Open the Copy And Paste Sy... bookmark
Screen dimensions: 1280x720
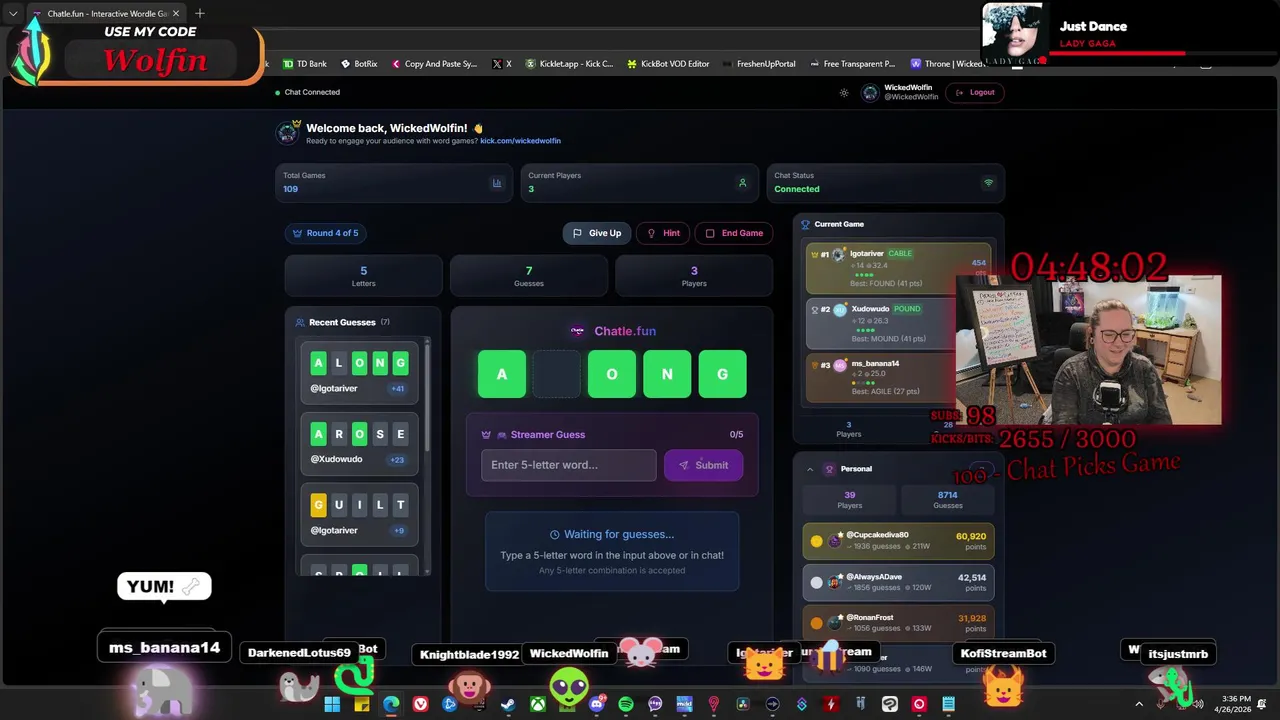tap(434, 64)
